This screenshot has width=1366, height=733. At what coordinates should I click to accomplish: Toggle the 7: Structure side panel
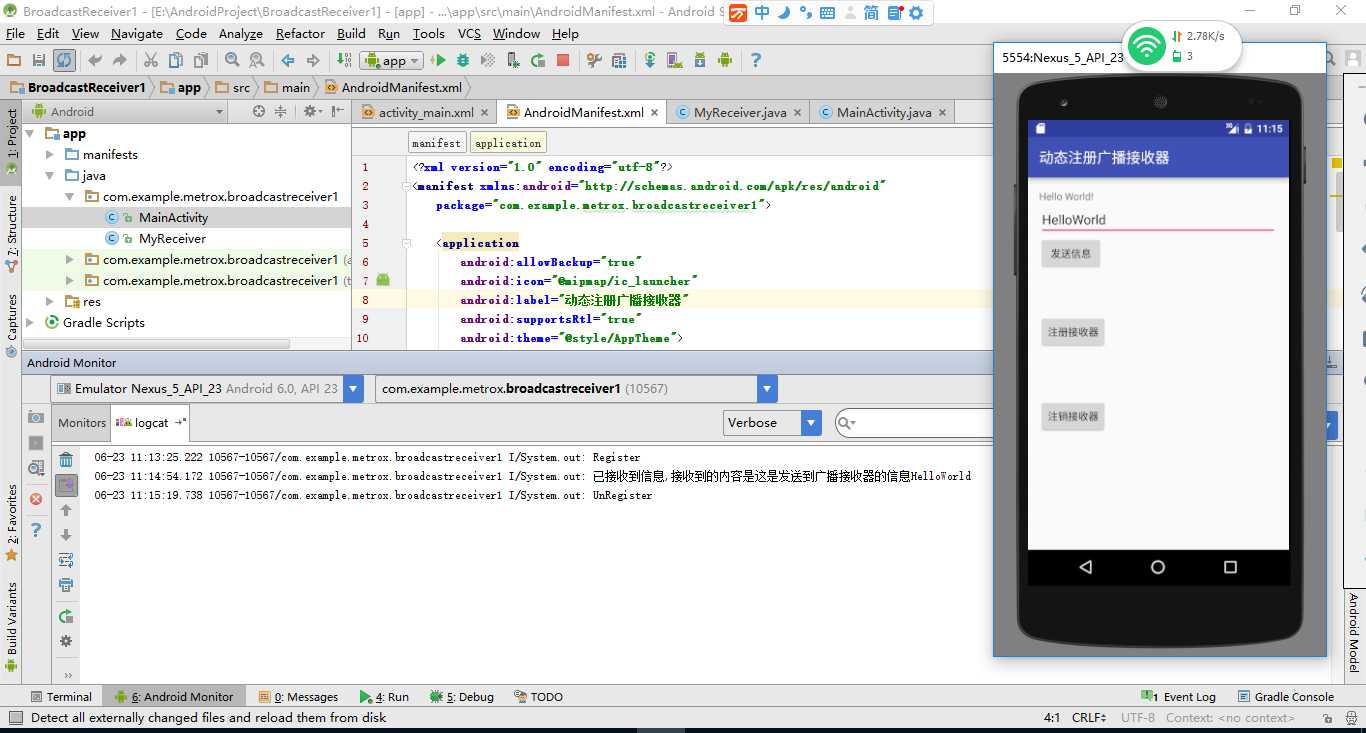coord(12,233)
